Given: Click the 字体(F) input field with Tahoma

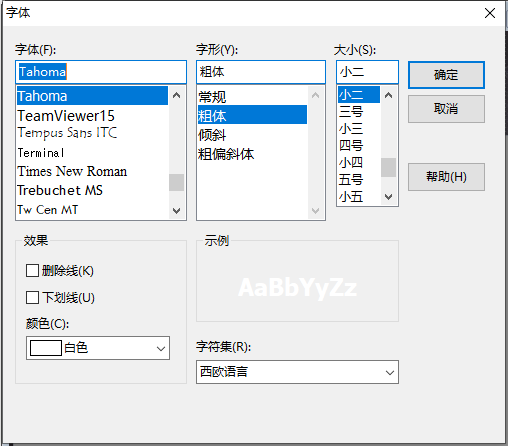Looking at the screenshot, I should tap(101, 72).
